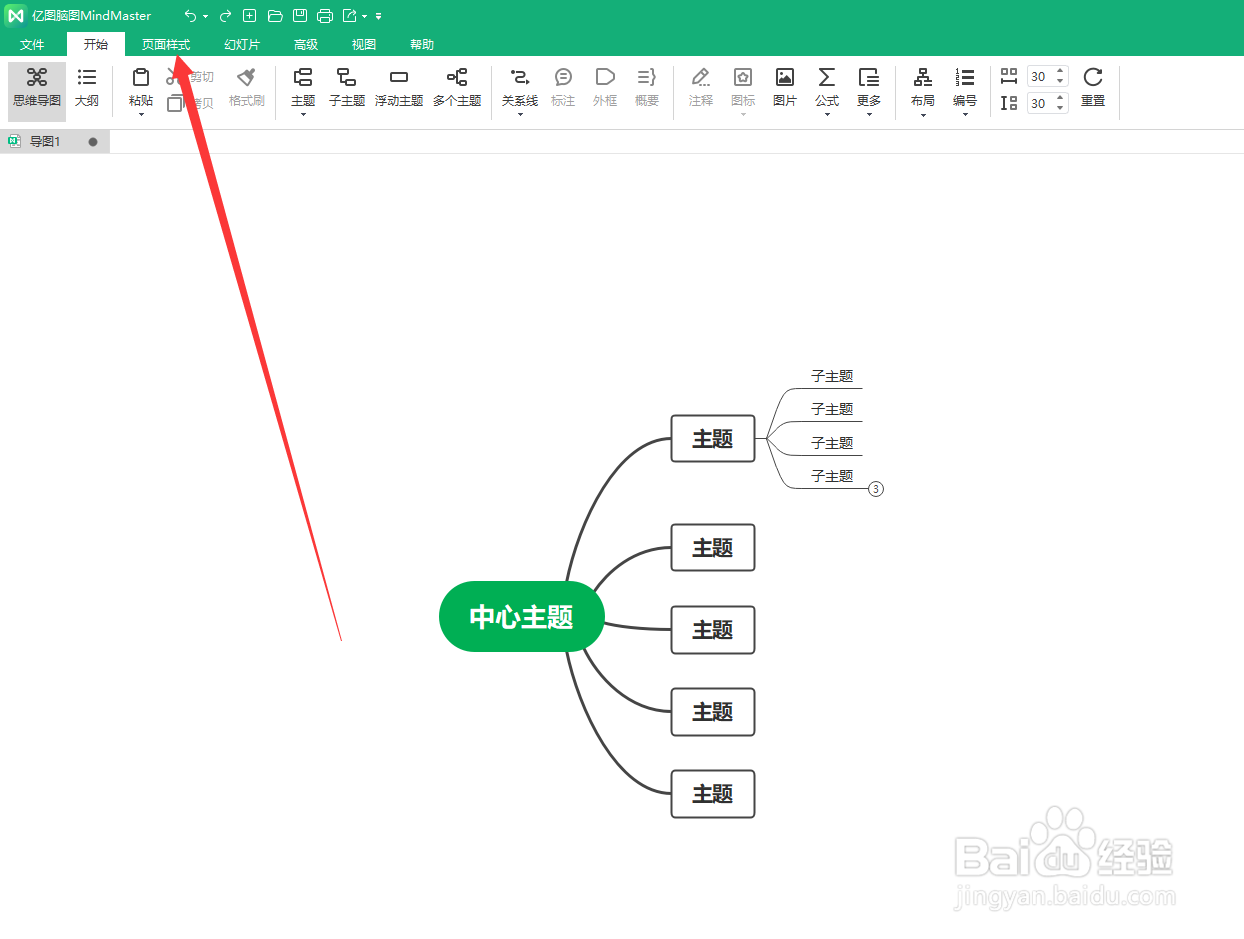Open the 帮助 tab

[422, 45]
